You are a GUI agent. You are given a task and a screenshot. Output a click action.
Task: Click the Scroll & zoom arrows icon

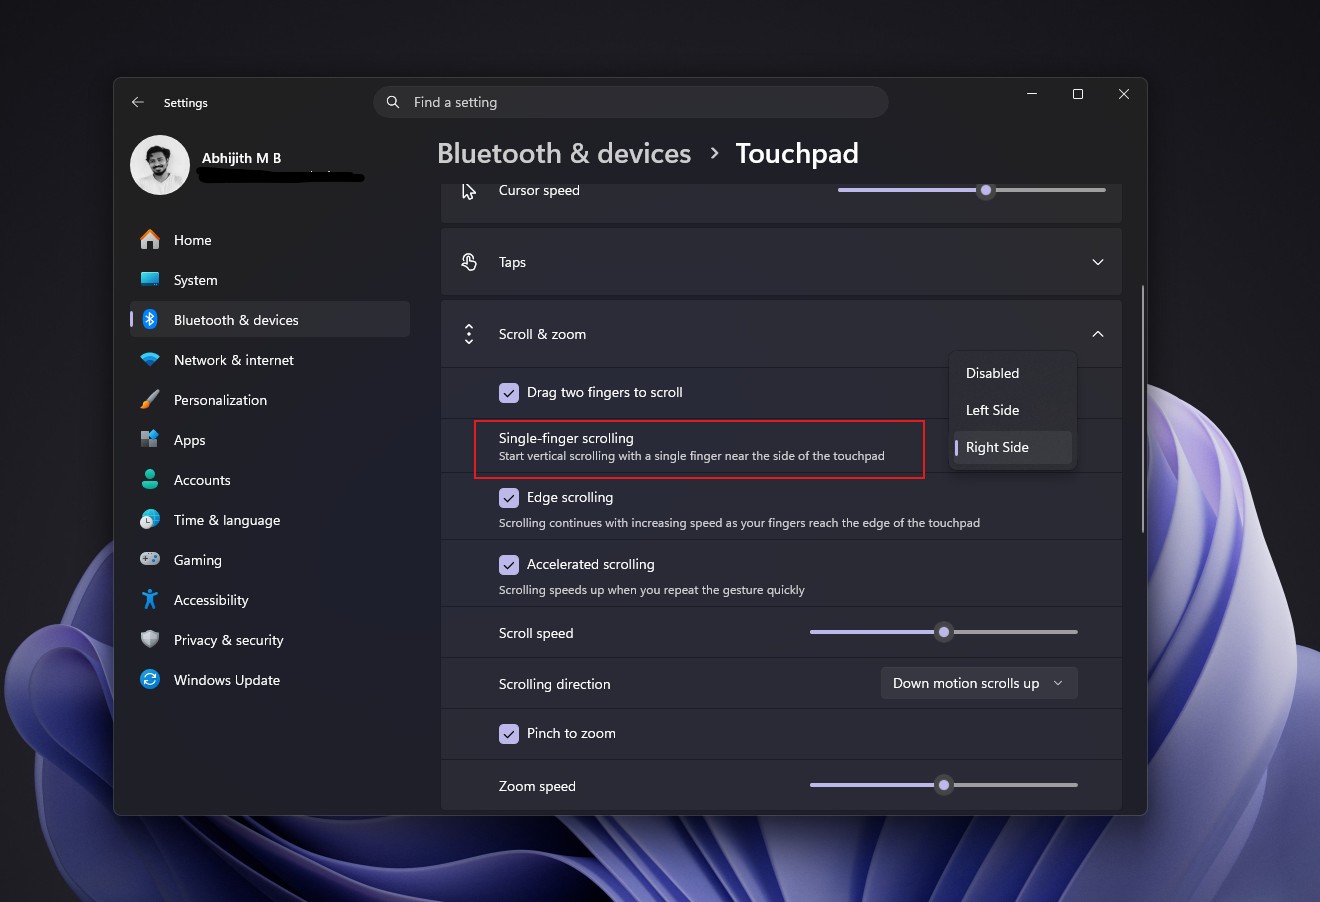469,334
